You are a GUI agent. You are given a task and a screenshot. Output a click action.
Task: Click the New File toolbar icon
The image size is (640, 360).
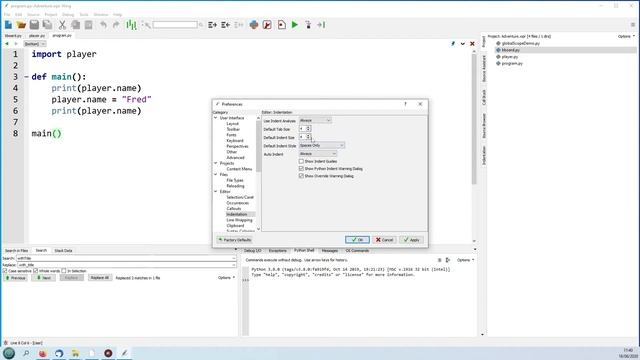tap(8, 25)
